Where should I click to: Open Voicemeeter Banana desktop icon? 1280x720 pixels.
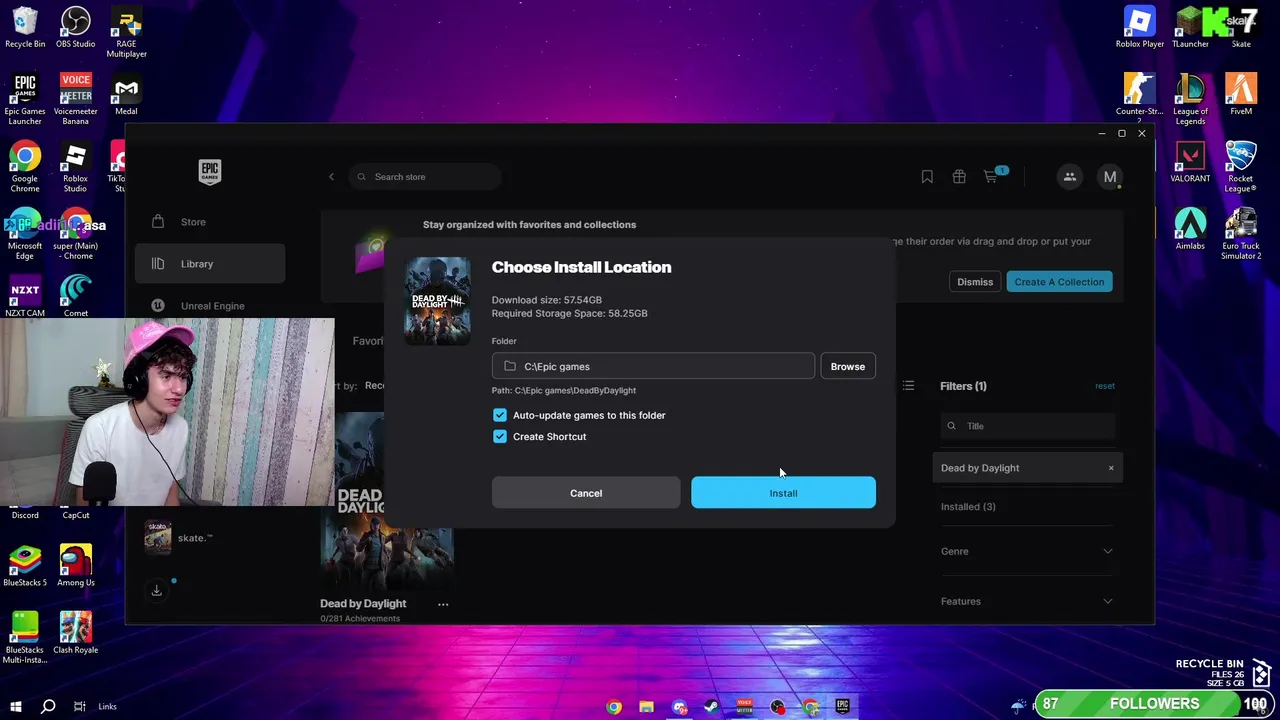pyautogui.click(x=76, y=99)
